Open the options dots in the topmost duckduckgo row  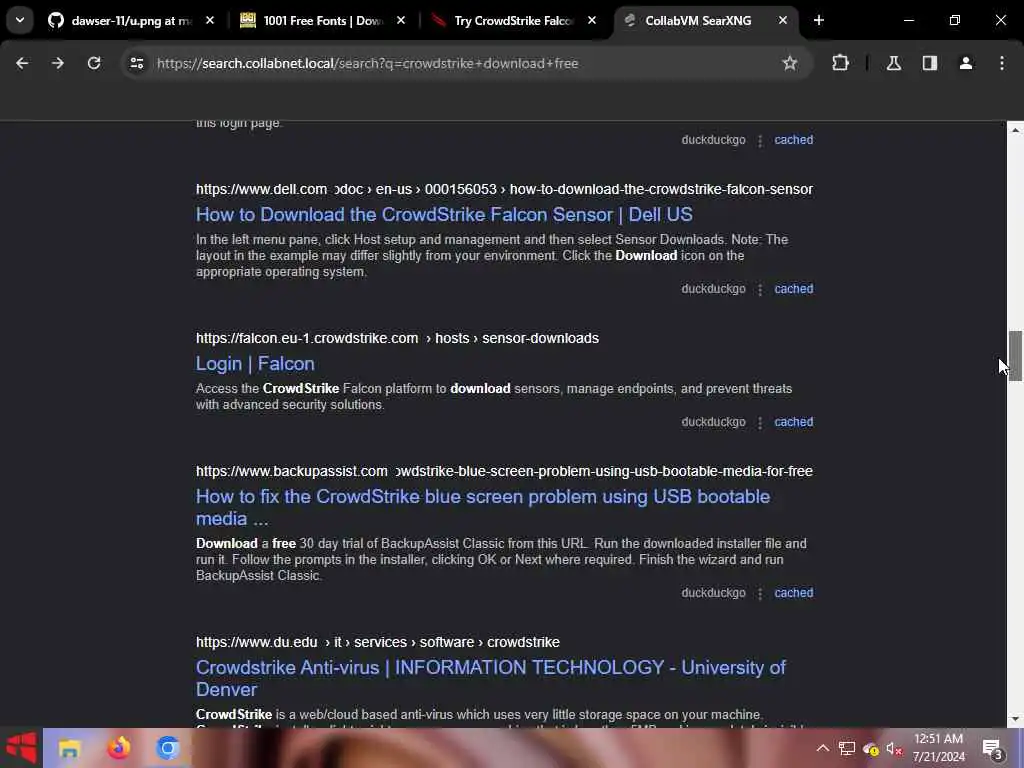760,140
